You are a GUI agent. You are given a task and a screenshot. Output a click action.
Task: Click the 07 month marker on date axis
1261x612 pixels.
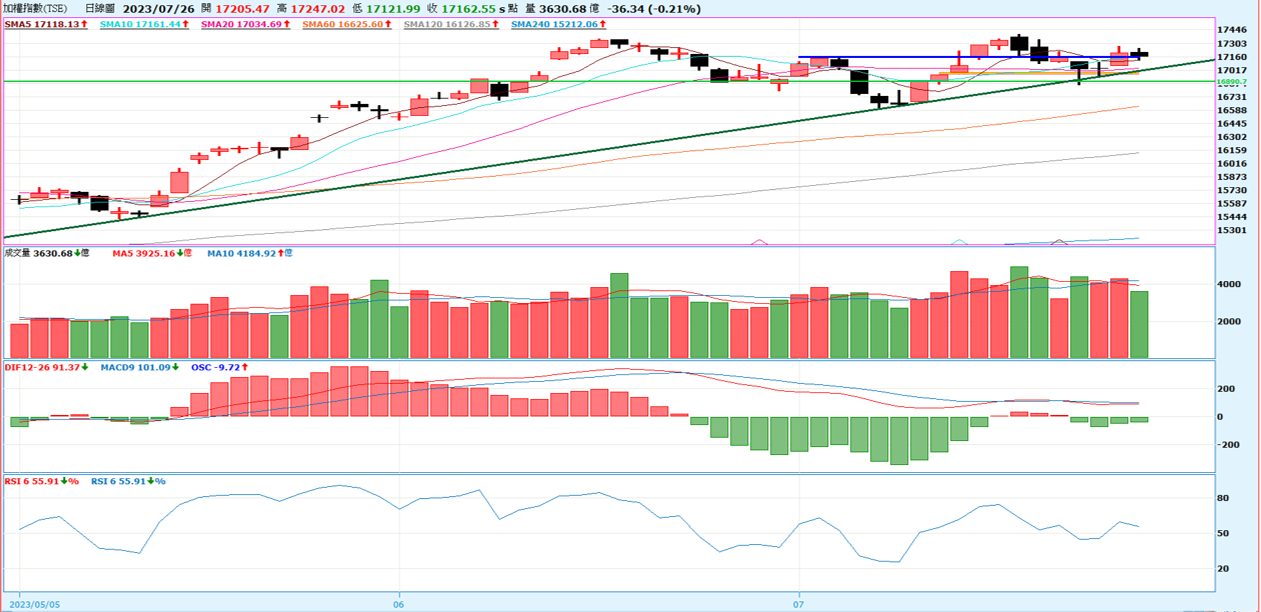[799, 604]
